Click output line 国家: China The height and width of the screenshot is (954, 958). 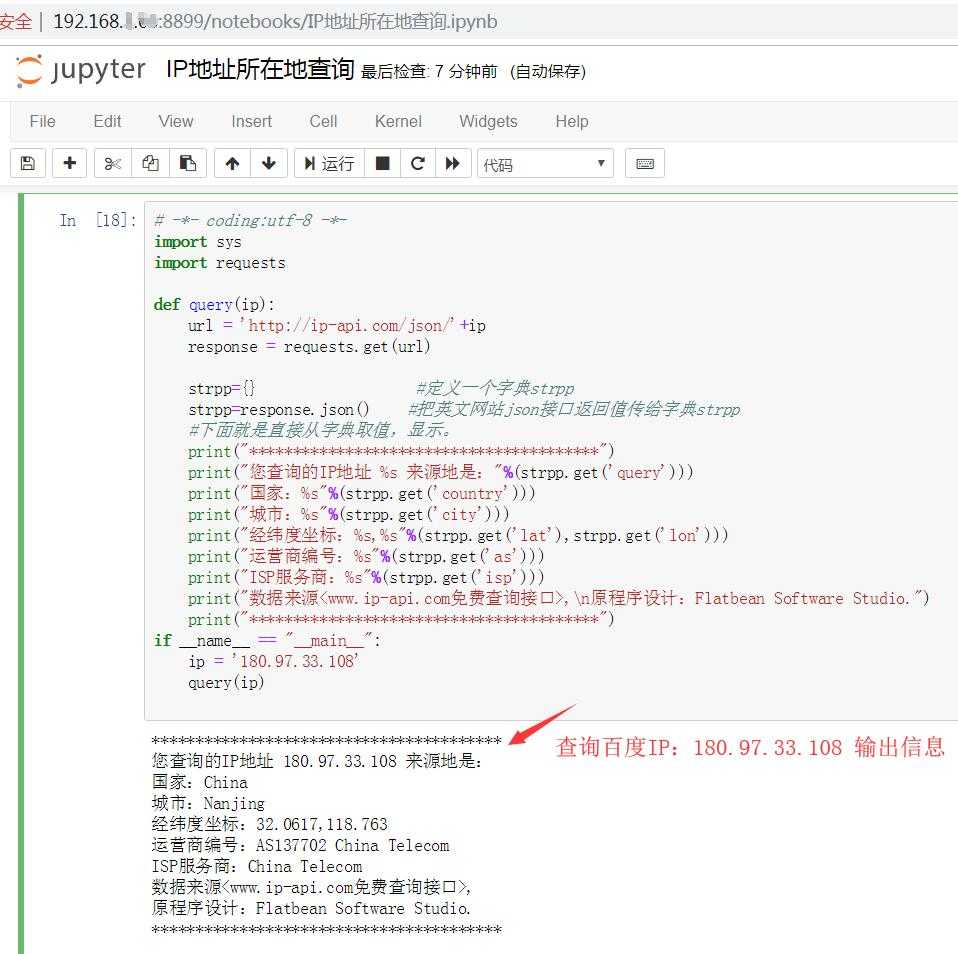click(x=200, y=782)
